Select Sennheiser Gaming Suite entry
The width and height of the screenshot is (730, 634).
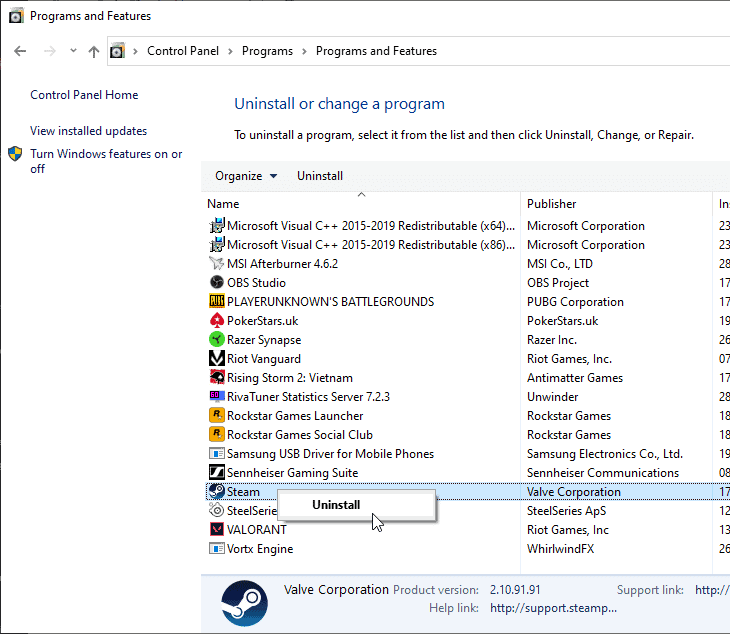292,473
